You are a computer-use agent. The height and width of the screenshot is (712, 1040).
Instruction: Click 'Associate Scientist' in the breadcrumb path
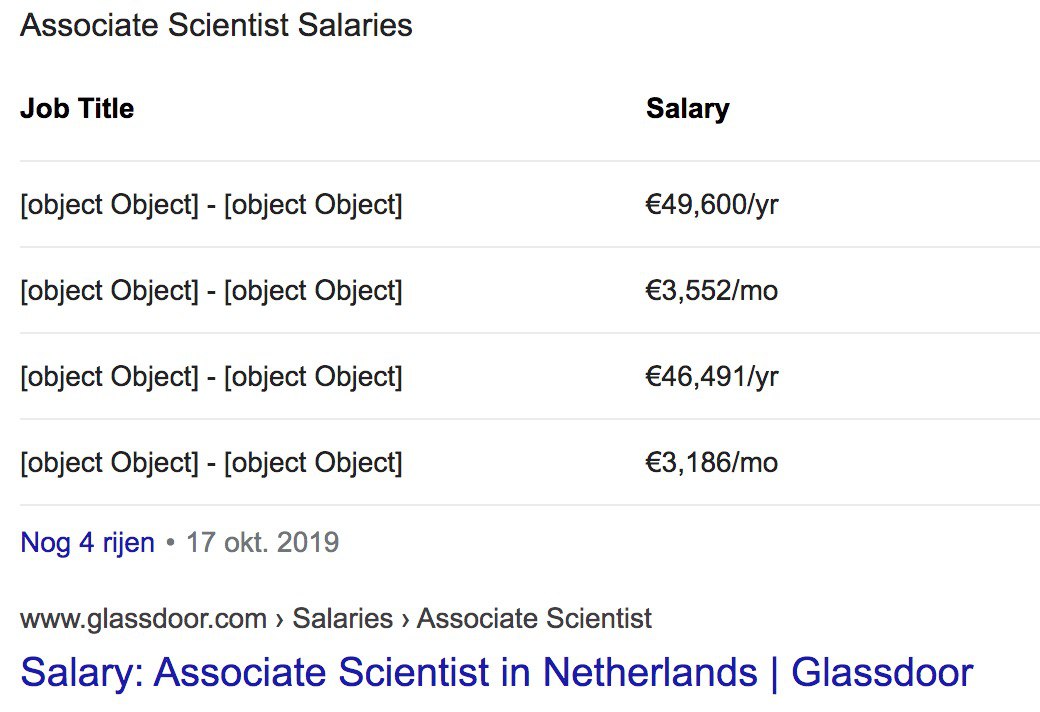coord(534,618)
